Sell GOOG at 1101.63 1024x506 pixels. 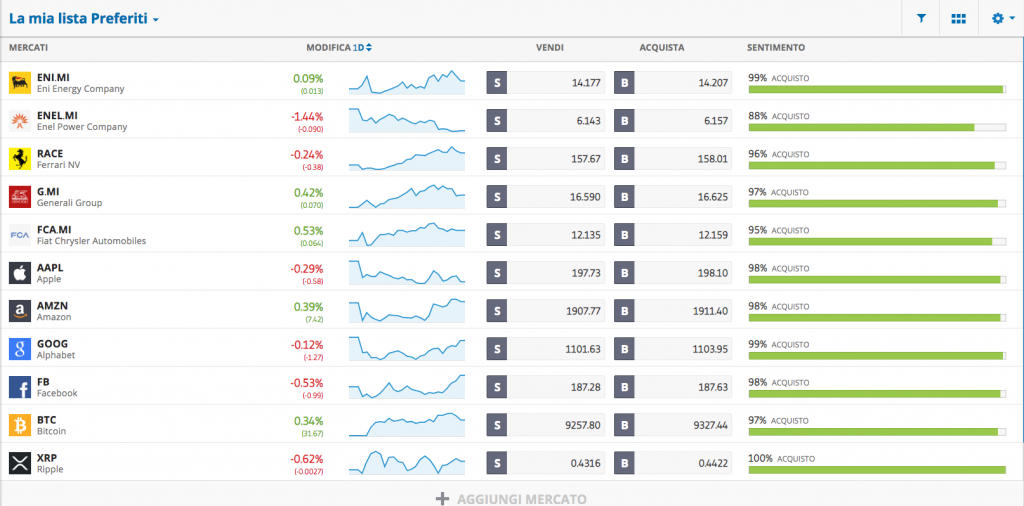pos(545,349)
